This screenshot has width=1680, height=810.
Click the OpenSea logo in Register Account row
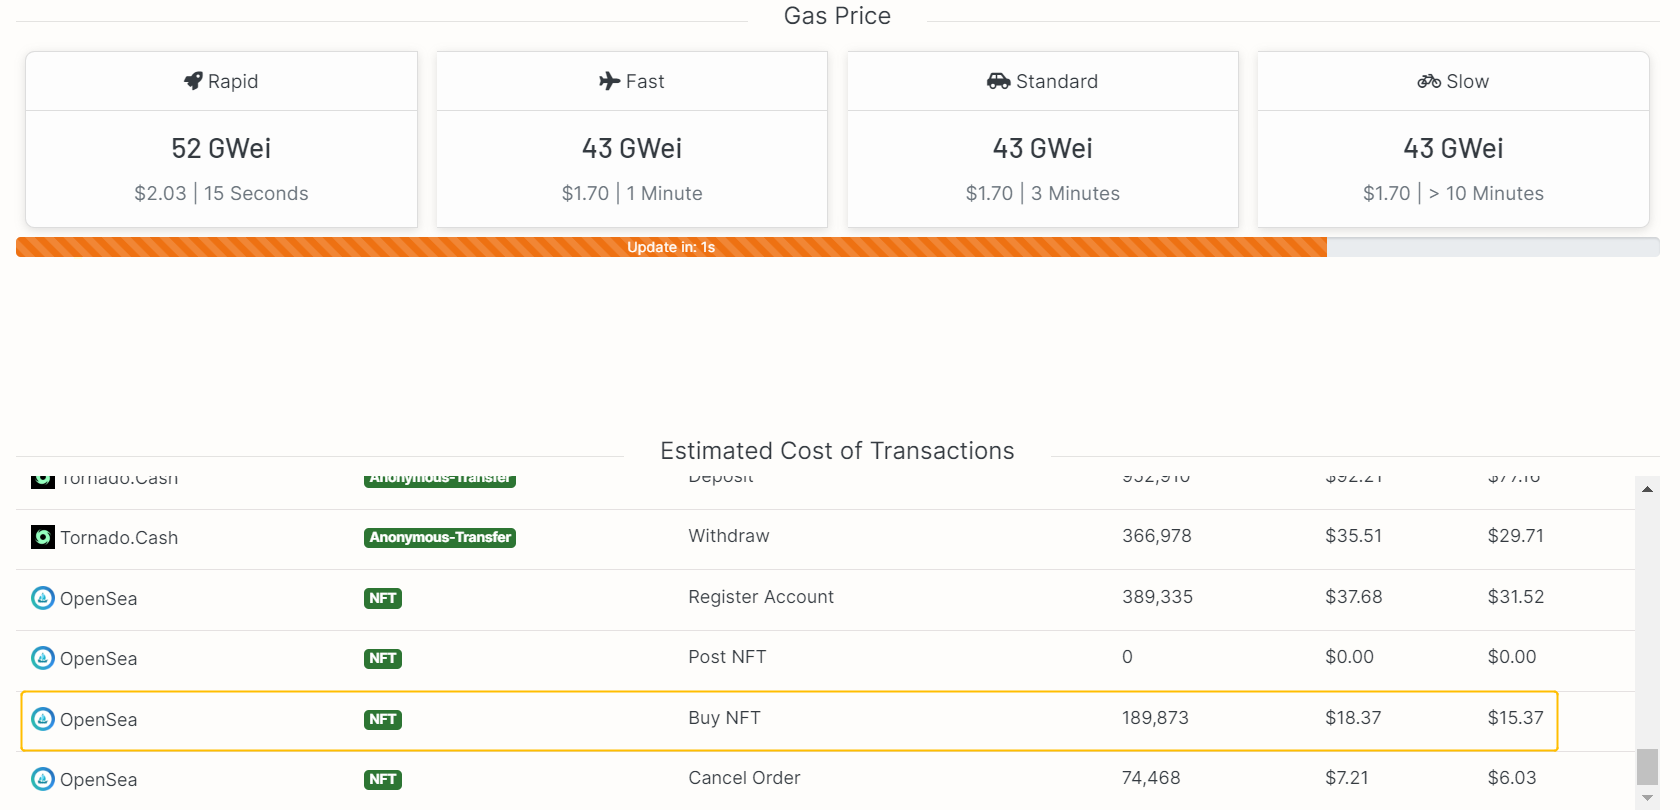(x=43, y=598)
